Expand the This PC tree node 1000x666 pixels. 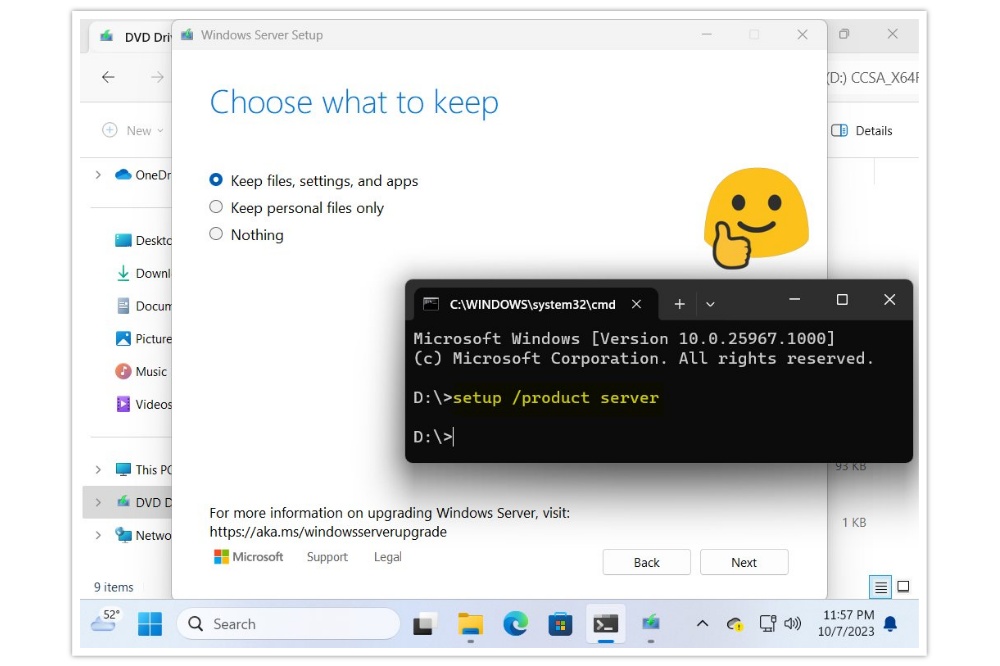tap(98, 470)
